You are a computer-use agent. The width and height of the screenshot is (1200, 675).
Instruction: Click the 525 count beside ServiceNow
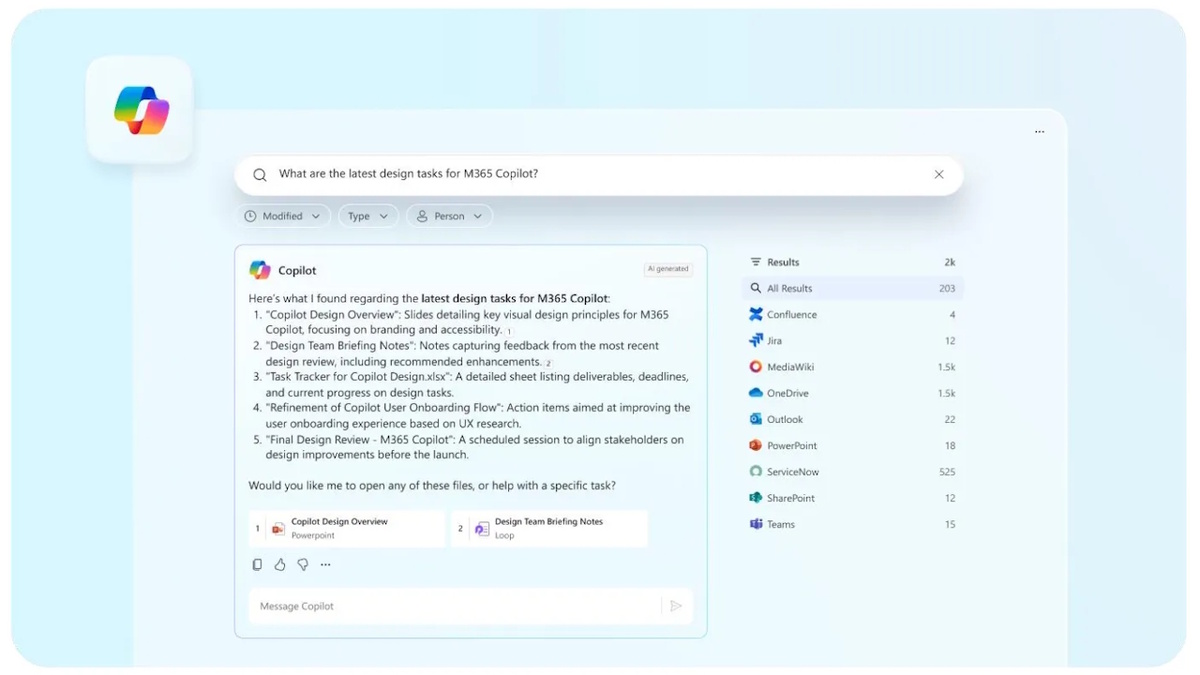(x=947, y=472)
